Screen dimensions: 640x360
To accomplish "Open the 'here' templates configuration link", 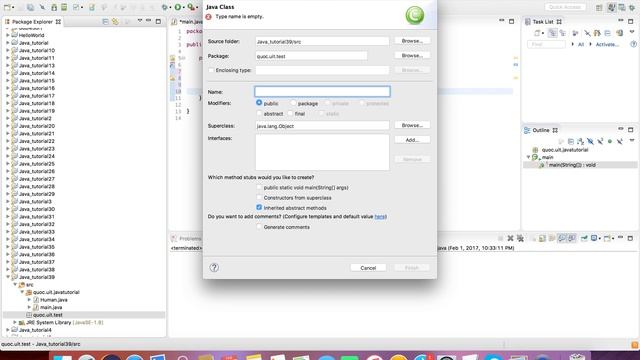I will pyautogui.click(x=380, y=217).
